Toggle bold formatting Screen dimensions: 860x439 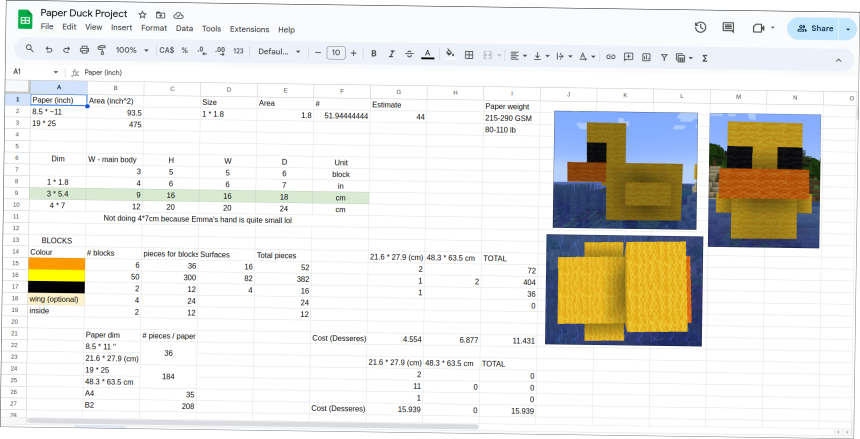[x=373, y=53]
